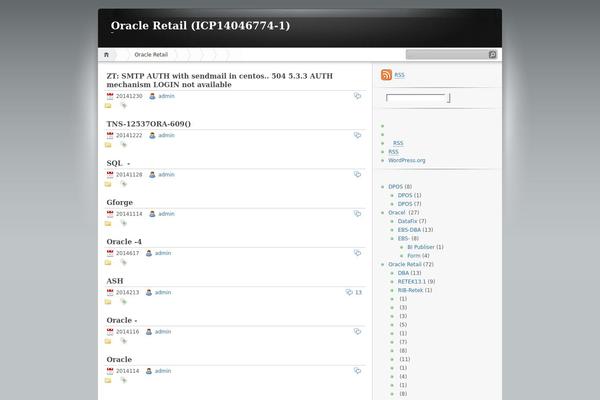Click the search magnifier icon in the top bar
Screen dimensions: 600x400
pos(492,55)
